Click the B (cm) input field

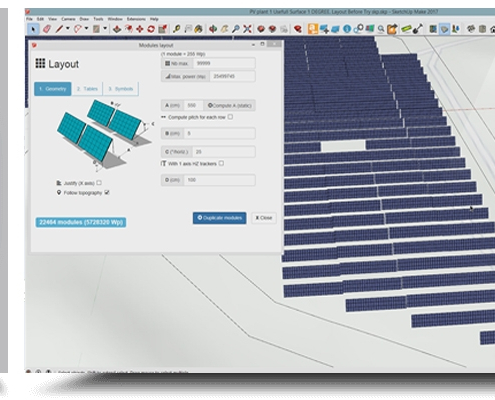(219, 133)
